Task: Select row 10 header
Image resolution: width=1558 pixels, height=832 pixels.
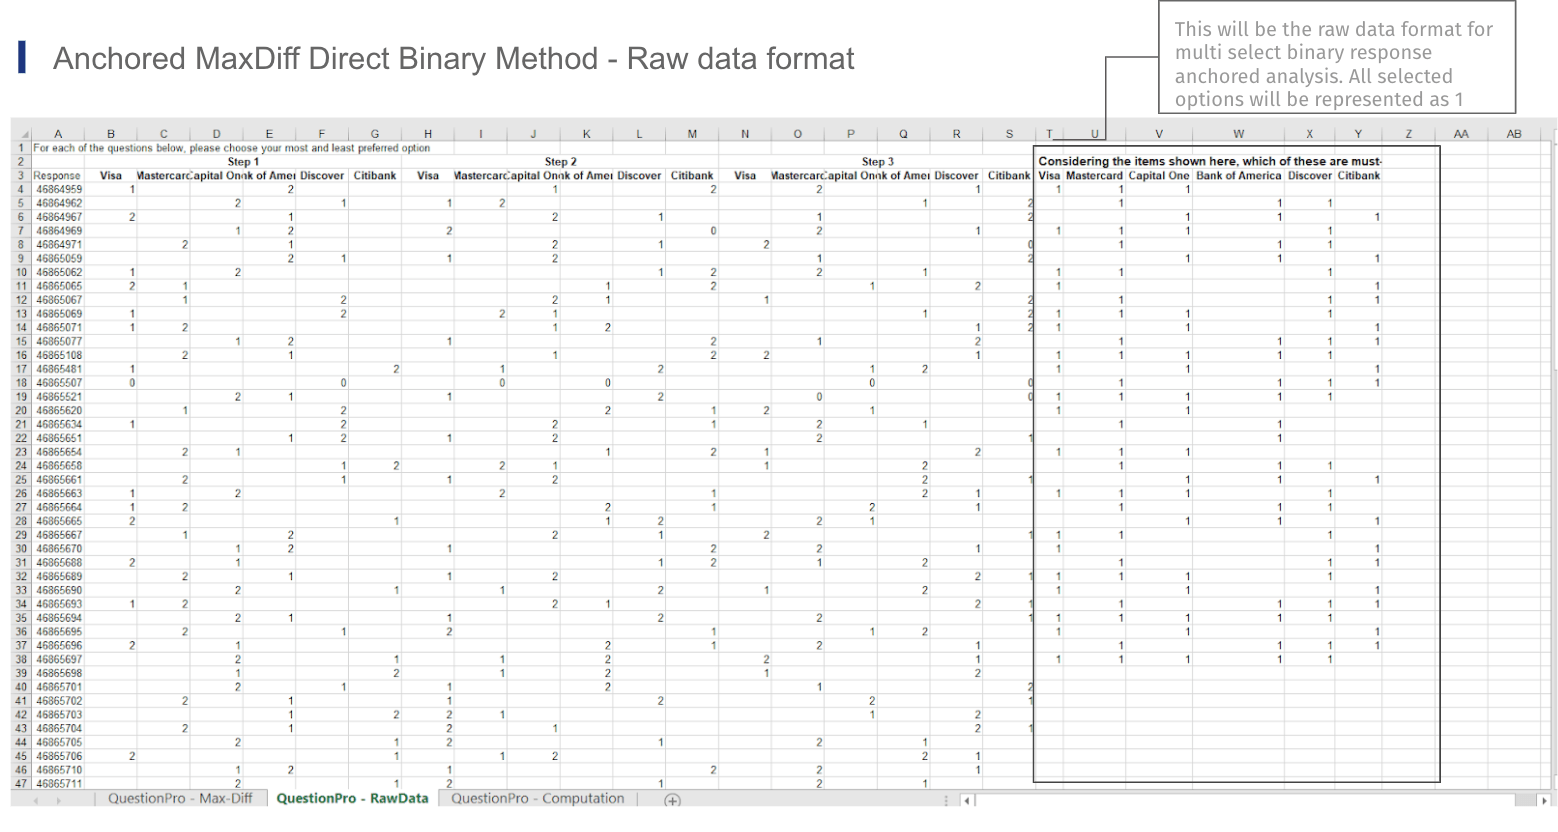Action: coord(21,272)
